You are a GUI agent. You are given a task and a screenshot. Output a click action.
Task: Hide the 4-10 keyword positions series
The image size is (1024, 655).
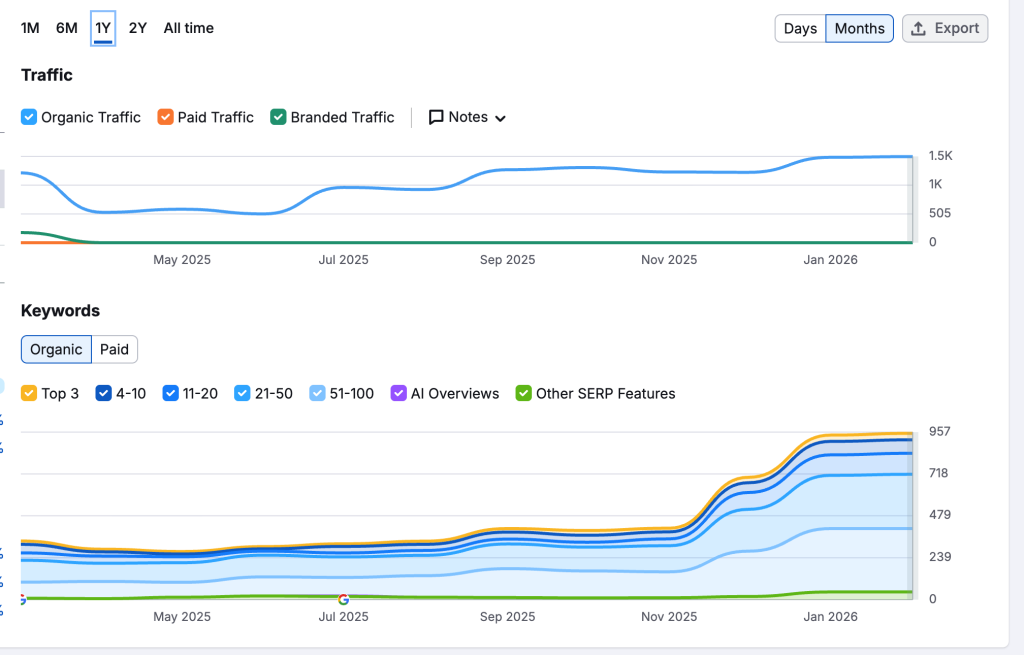coord(103,393)
